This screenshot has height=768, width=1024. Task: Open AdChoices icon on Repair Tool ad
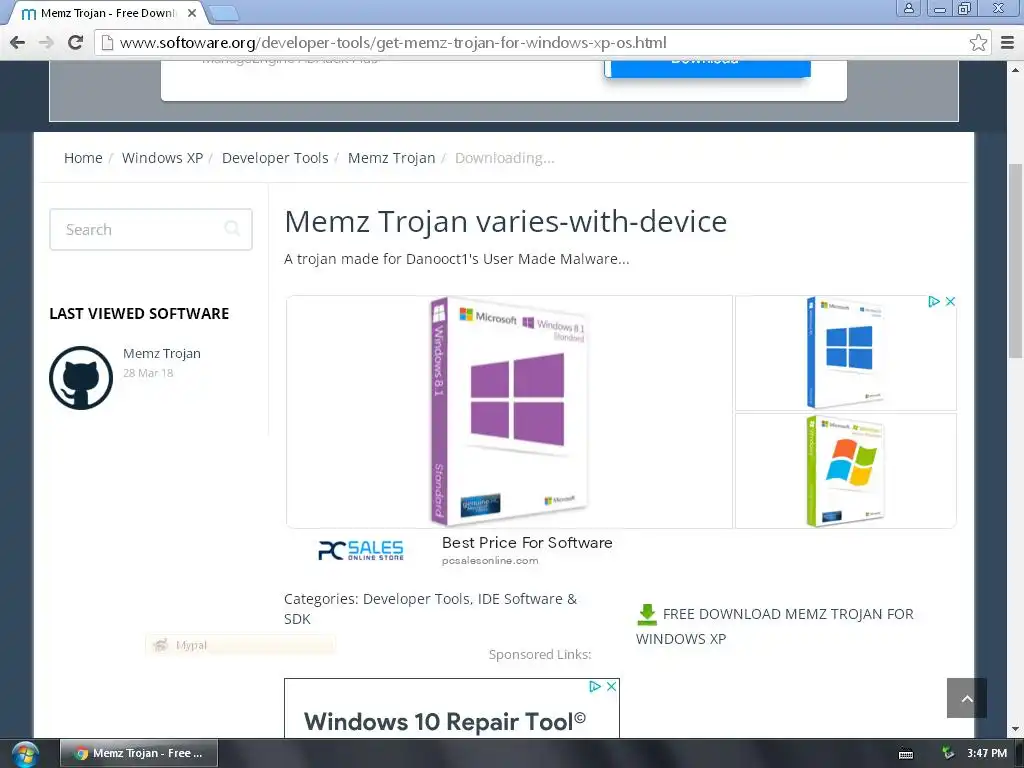pos(595,686)
